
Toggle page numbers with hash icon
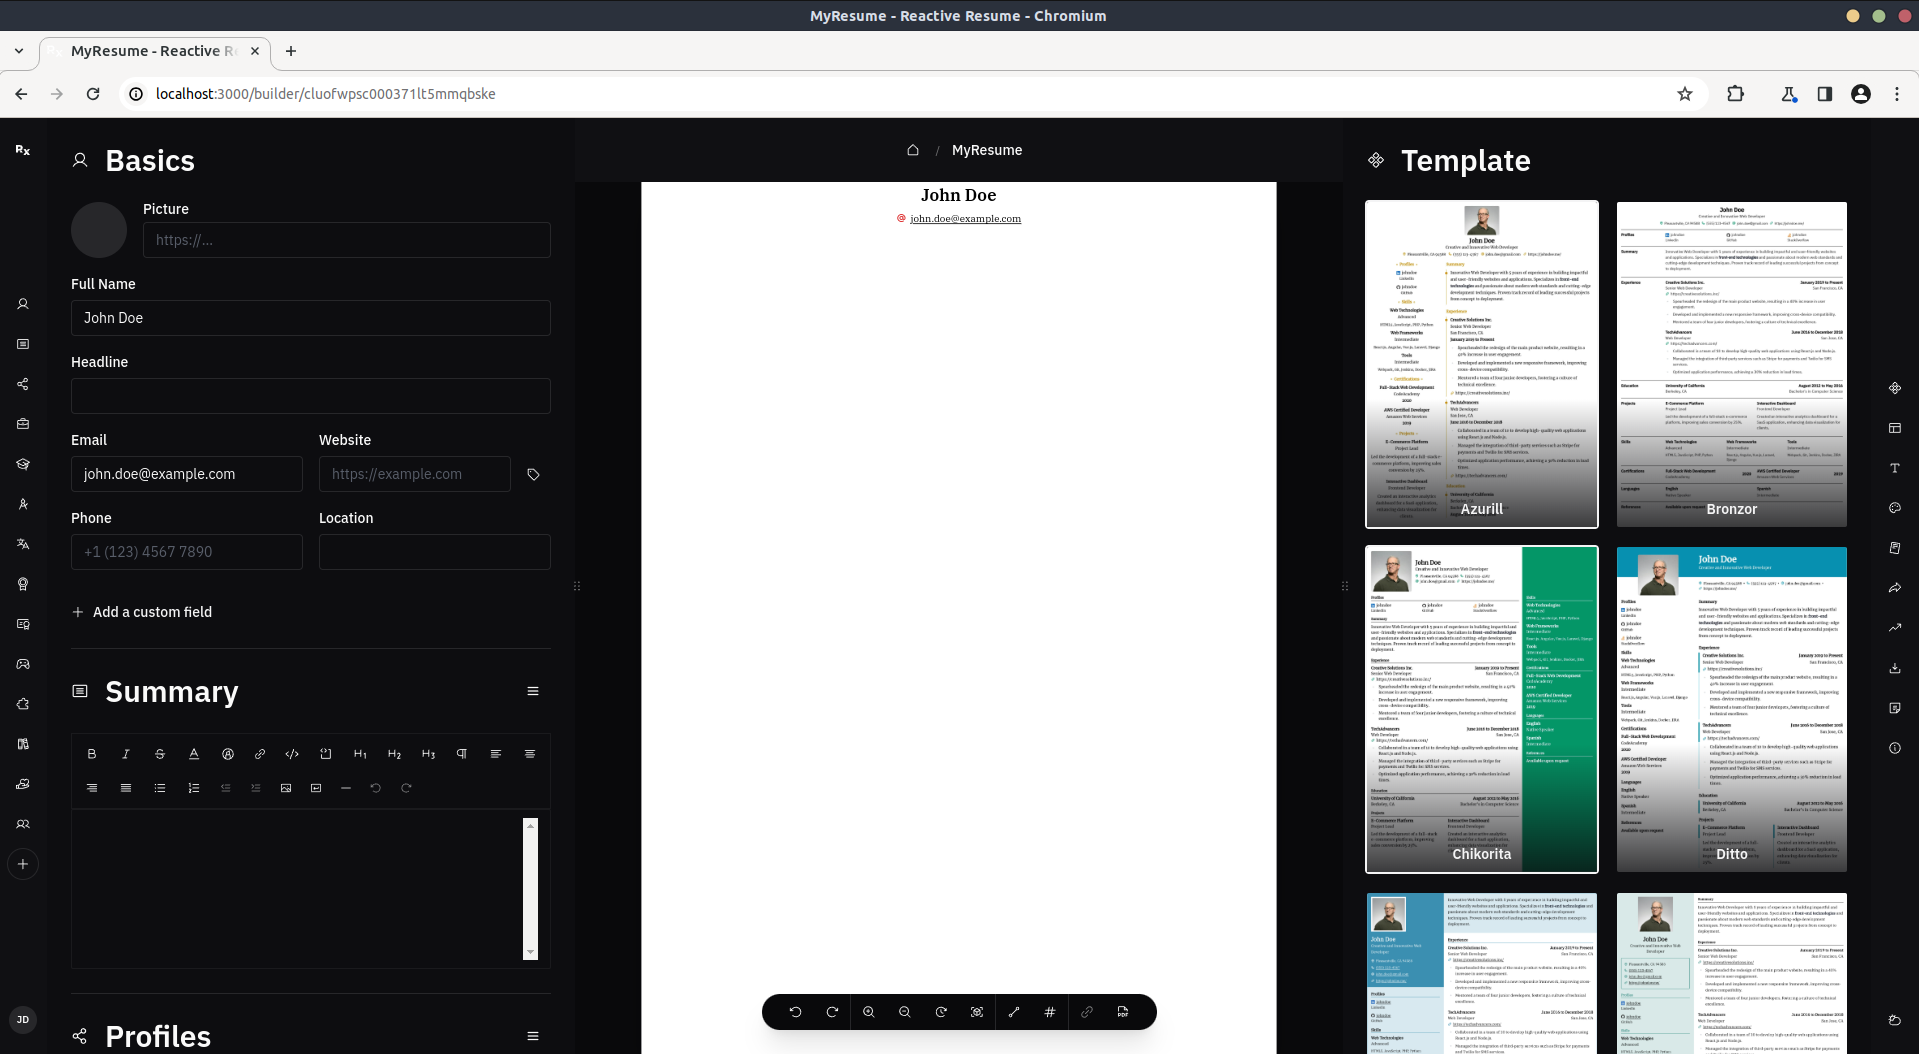click(x=1050, y=1012)
